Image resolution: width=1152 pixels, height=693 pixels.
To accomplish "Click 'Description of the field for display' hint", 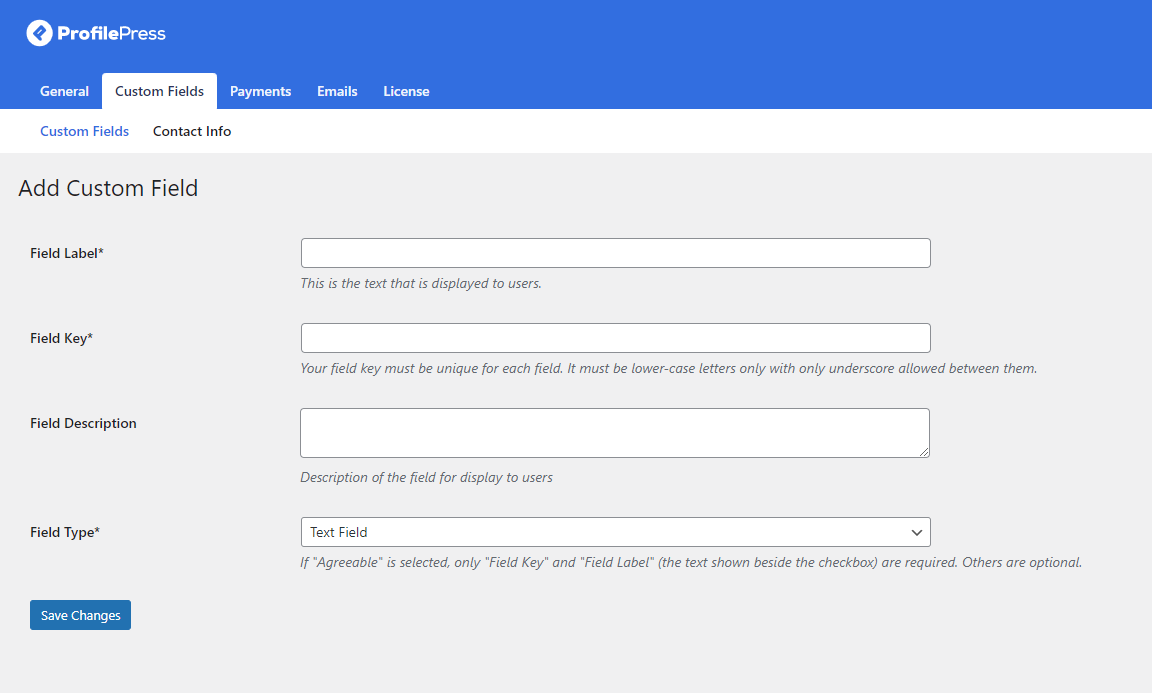I will [427, 477].
